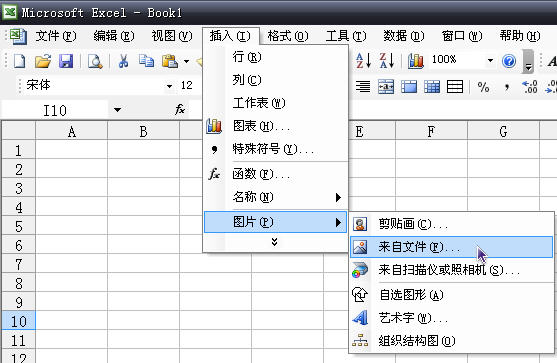Viewport: 557px width, 363px height.
Task: Open the 工具(T) menu
Action: (346, 36)
